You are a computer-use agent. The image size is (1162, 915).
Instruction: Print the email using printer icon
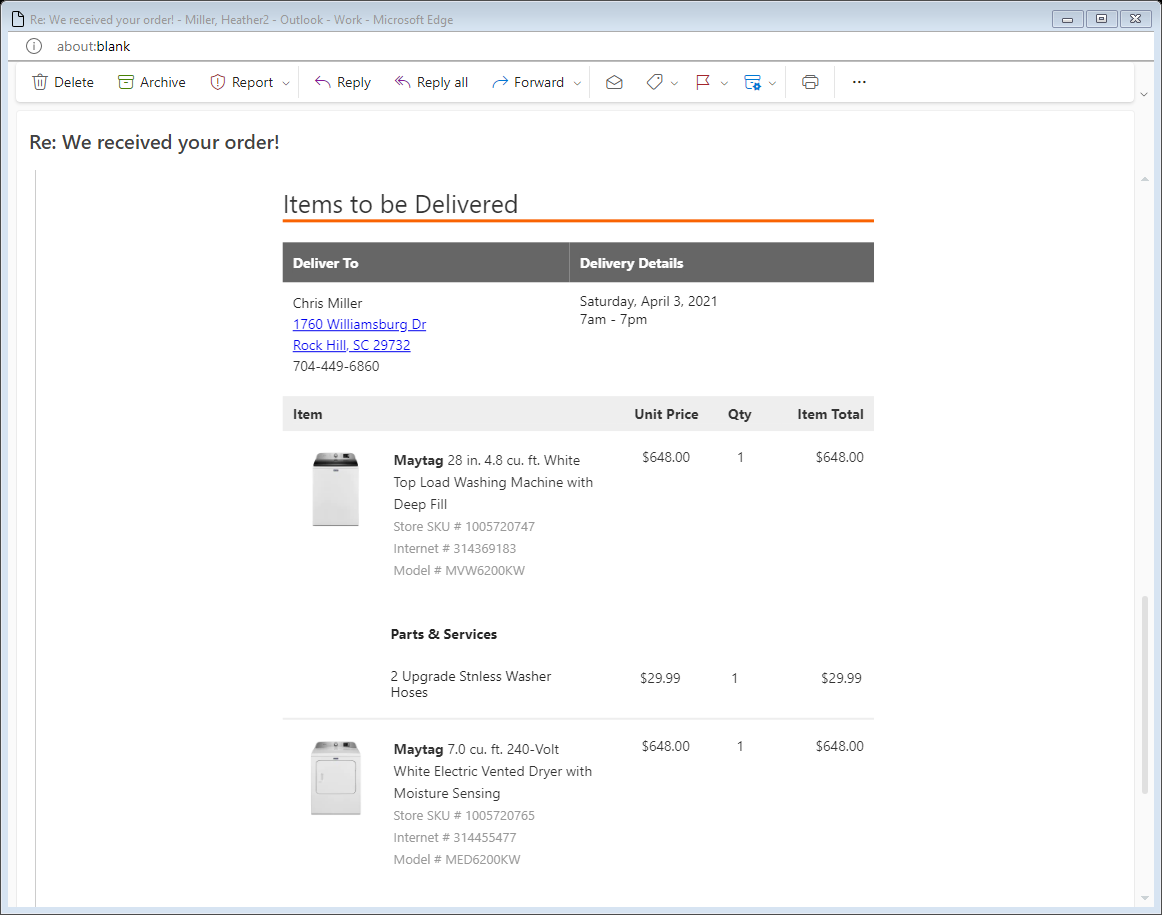810,82
